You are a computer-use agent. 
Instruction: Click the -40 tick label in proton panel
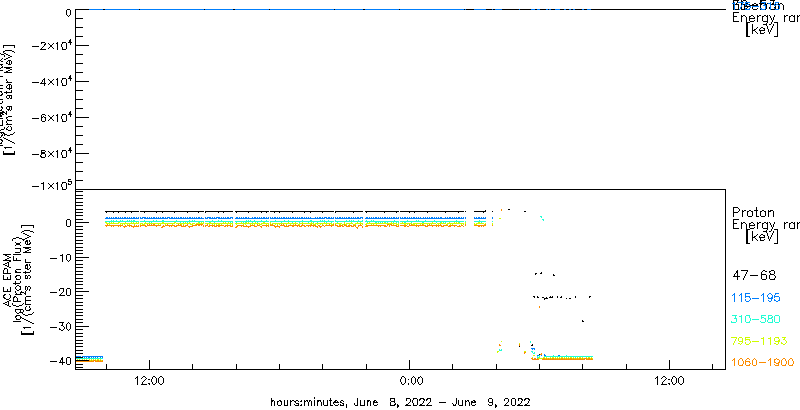pos(59,361)
